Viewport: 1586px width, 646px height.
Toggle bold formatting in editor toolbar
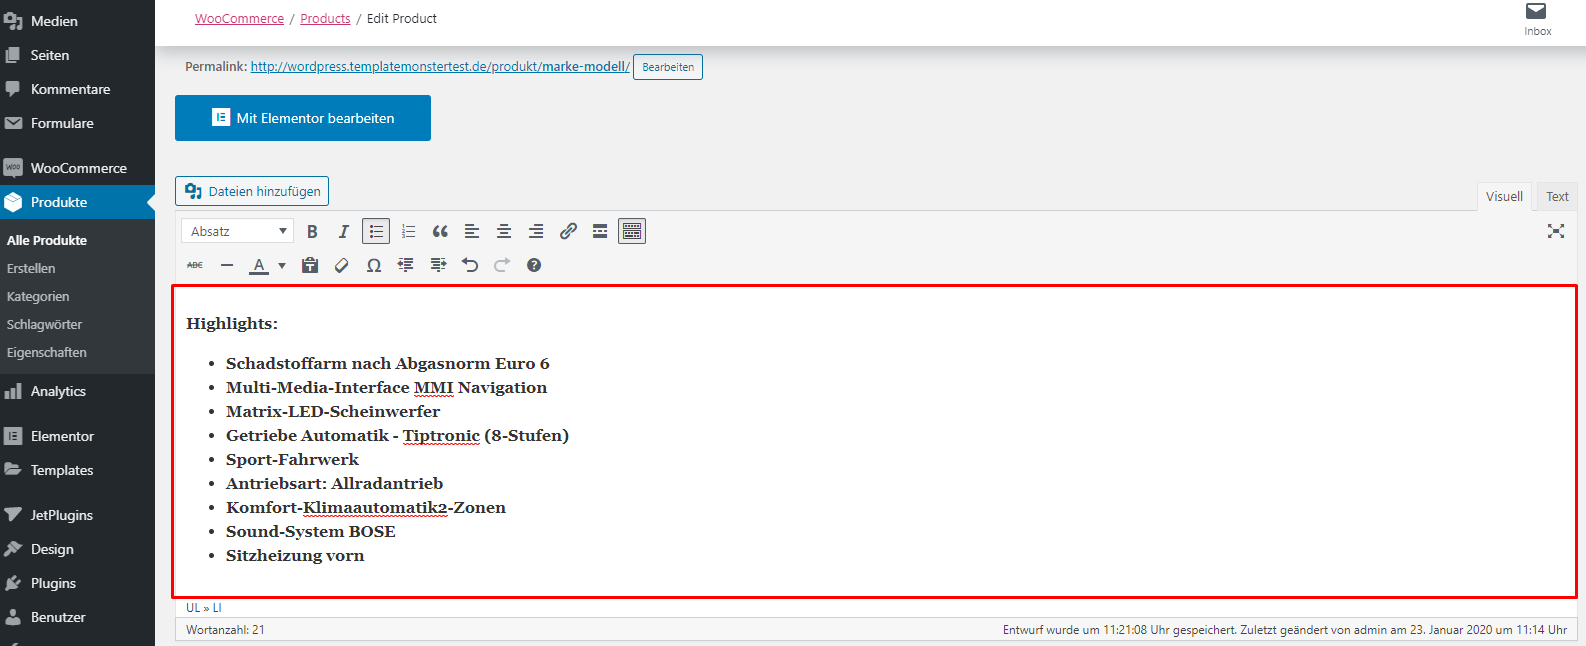(x=312, y=231)
